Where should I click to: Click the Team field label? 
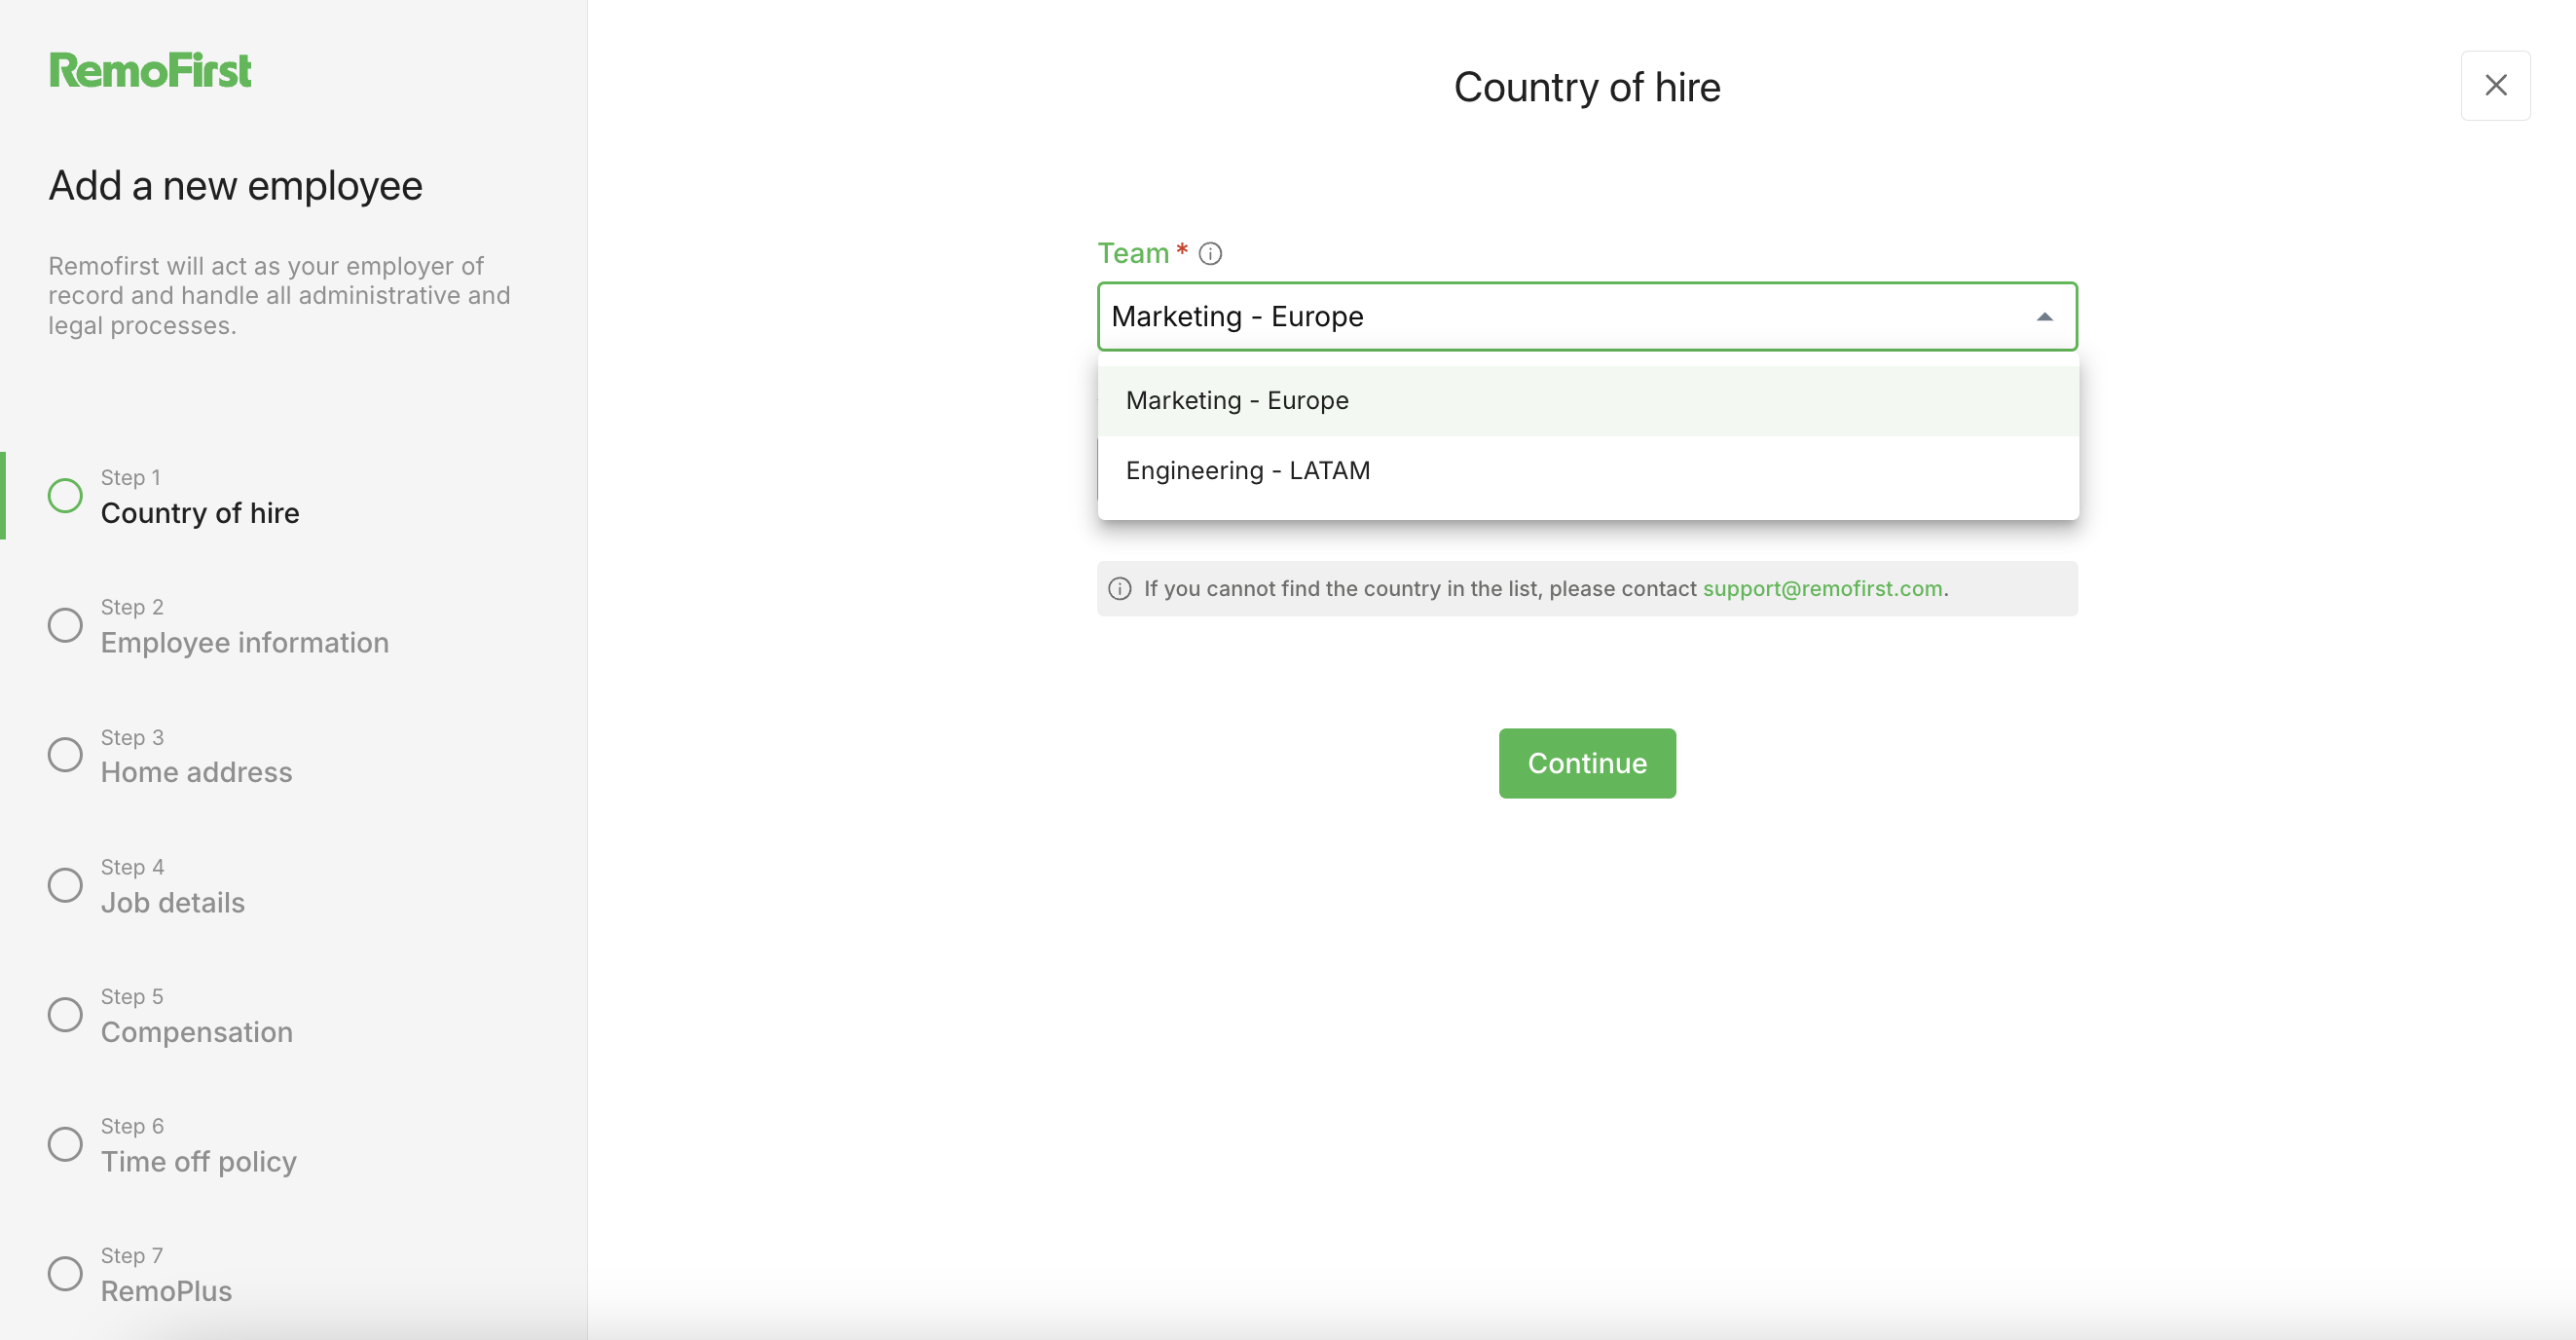pos(1133,254)
